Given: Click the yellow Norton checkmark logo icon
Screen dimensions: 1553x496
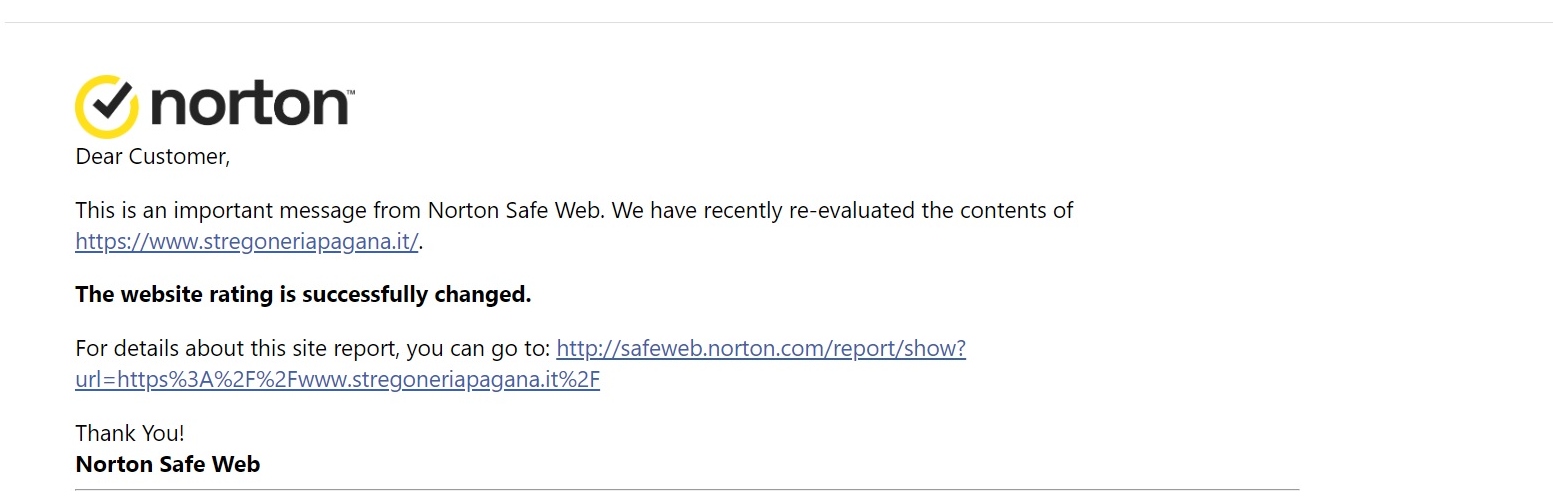Looking at the screenshot, I should click(106, 106).
